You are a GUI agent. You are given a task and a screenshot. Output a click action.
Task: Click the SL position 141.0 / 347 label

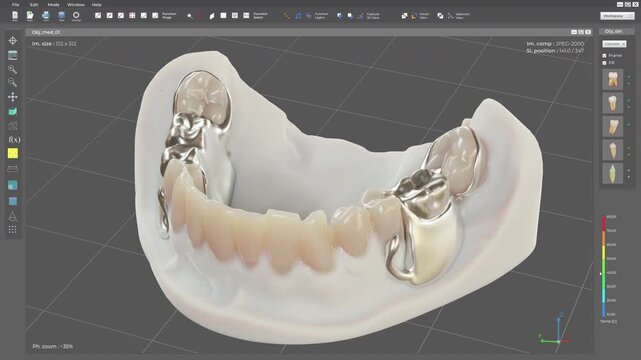tap(555, 51)
